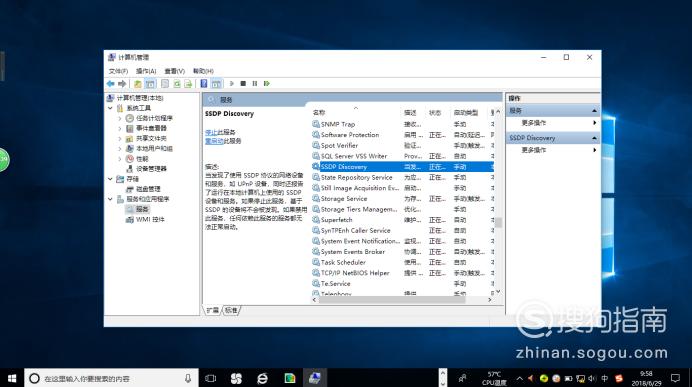Select WMI 控件 in the tree
692x387 pixels.
point(150,219)
